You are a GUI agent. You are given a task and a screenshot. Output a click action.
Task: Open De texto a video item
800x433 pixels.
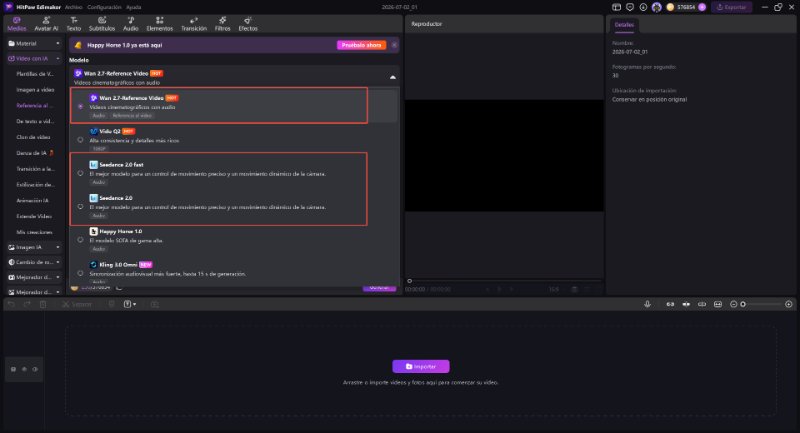tap(35, 121)
